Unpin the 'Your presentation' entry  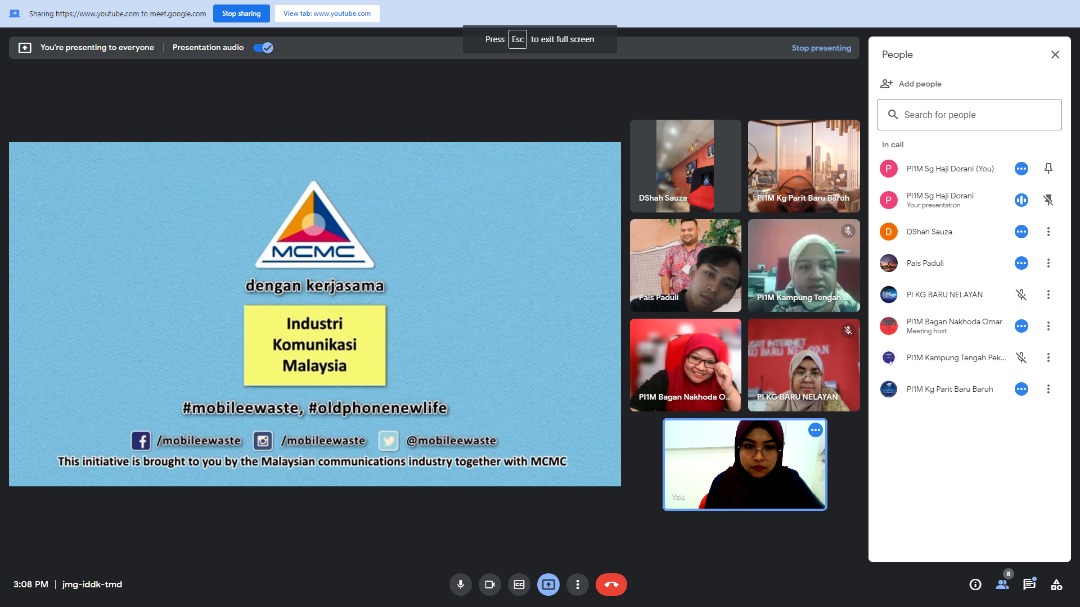click(1048, 200)
